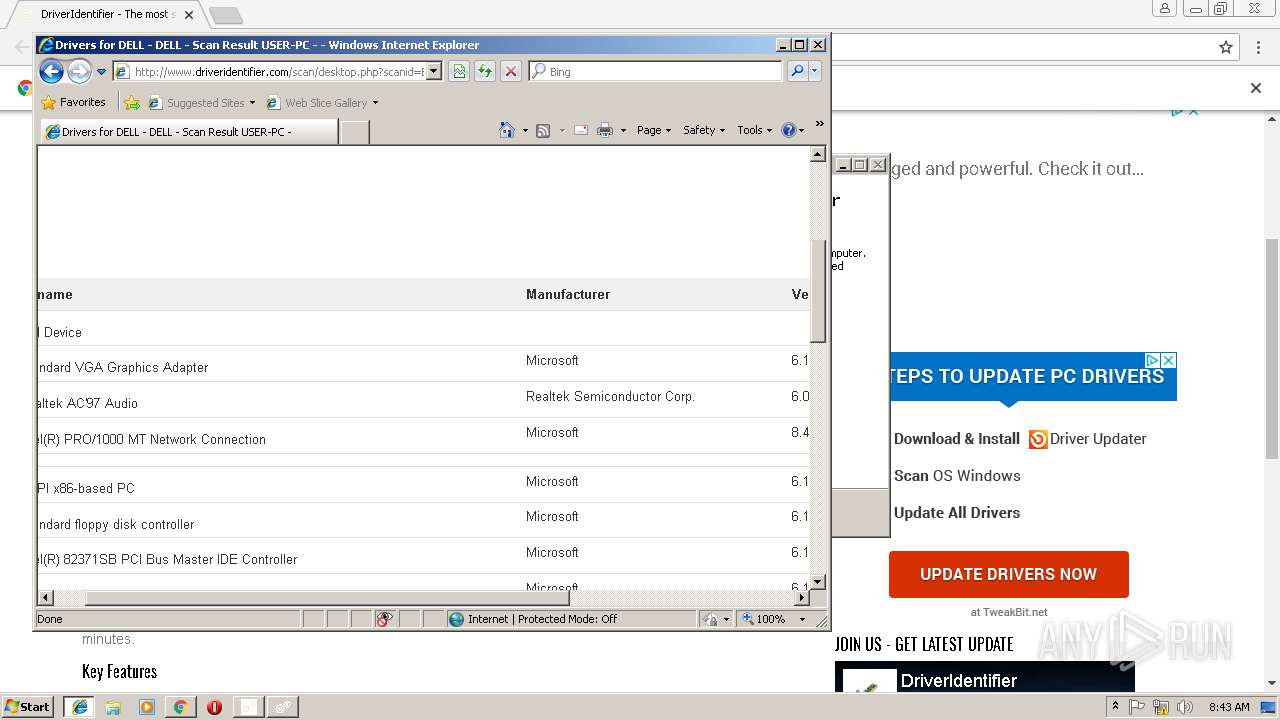Click the IE Home icon
1280x720 pixels.
pos(507,130)
